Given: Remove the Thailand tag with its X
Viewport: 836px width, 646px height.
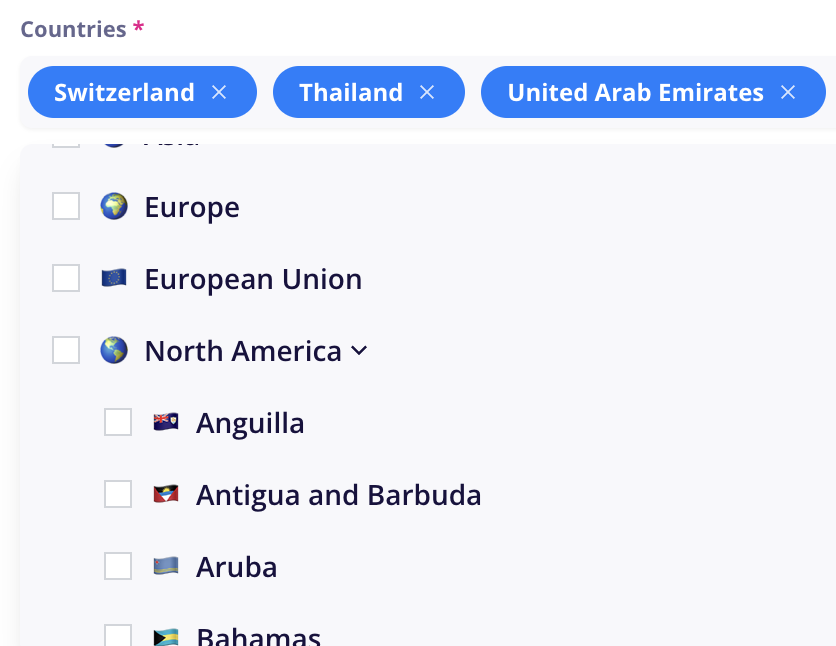Looking at the screenshot, I should click(x=427, y=93).
